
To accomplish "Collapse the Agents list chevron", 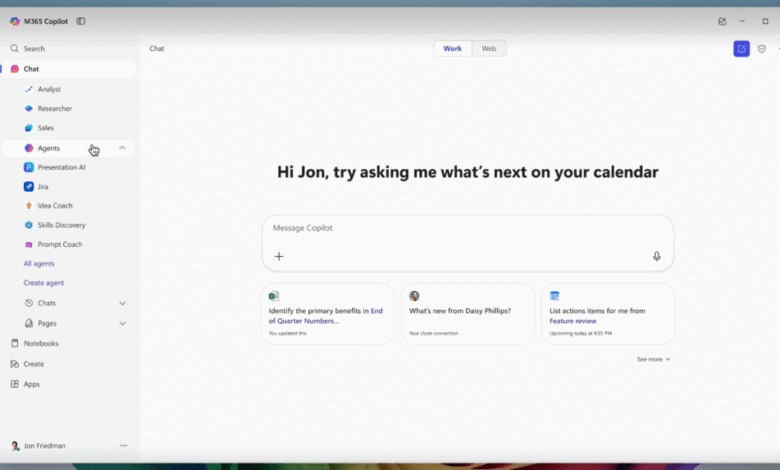I will pyautogui.click(x=122, y=148).
